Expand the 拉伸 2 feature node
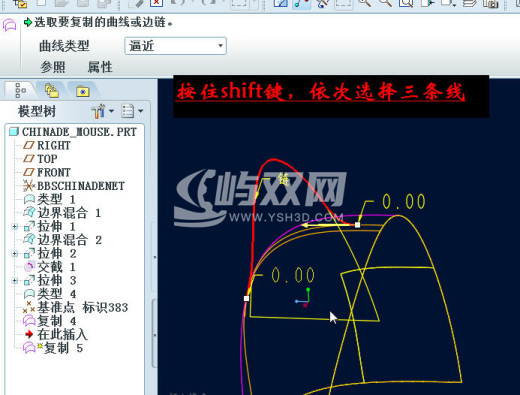This screenshot has height=395, width=520. 14,254
